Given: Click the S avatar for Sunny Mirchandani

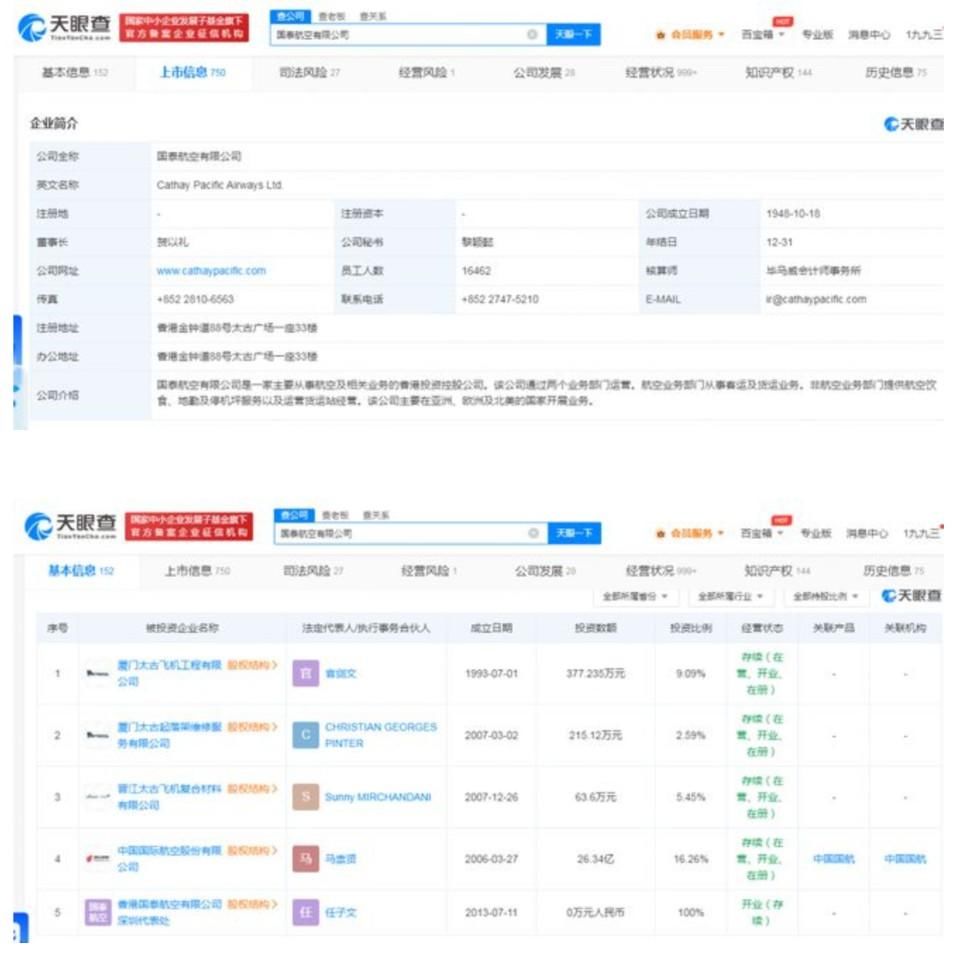Looking at the screenshot, I should (x=306, y=797).
